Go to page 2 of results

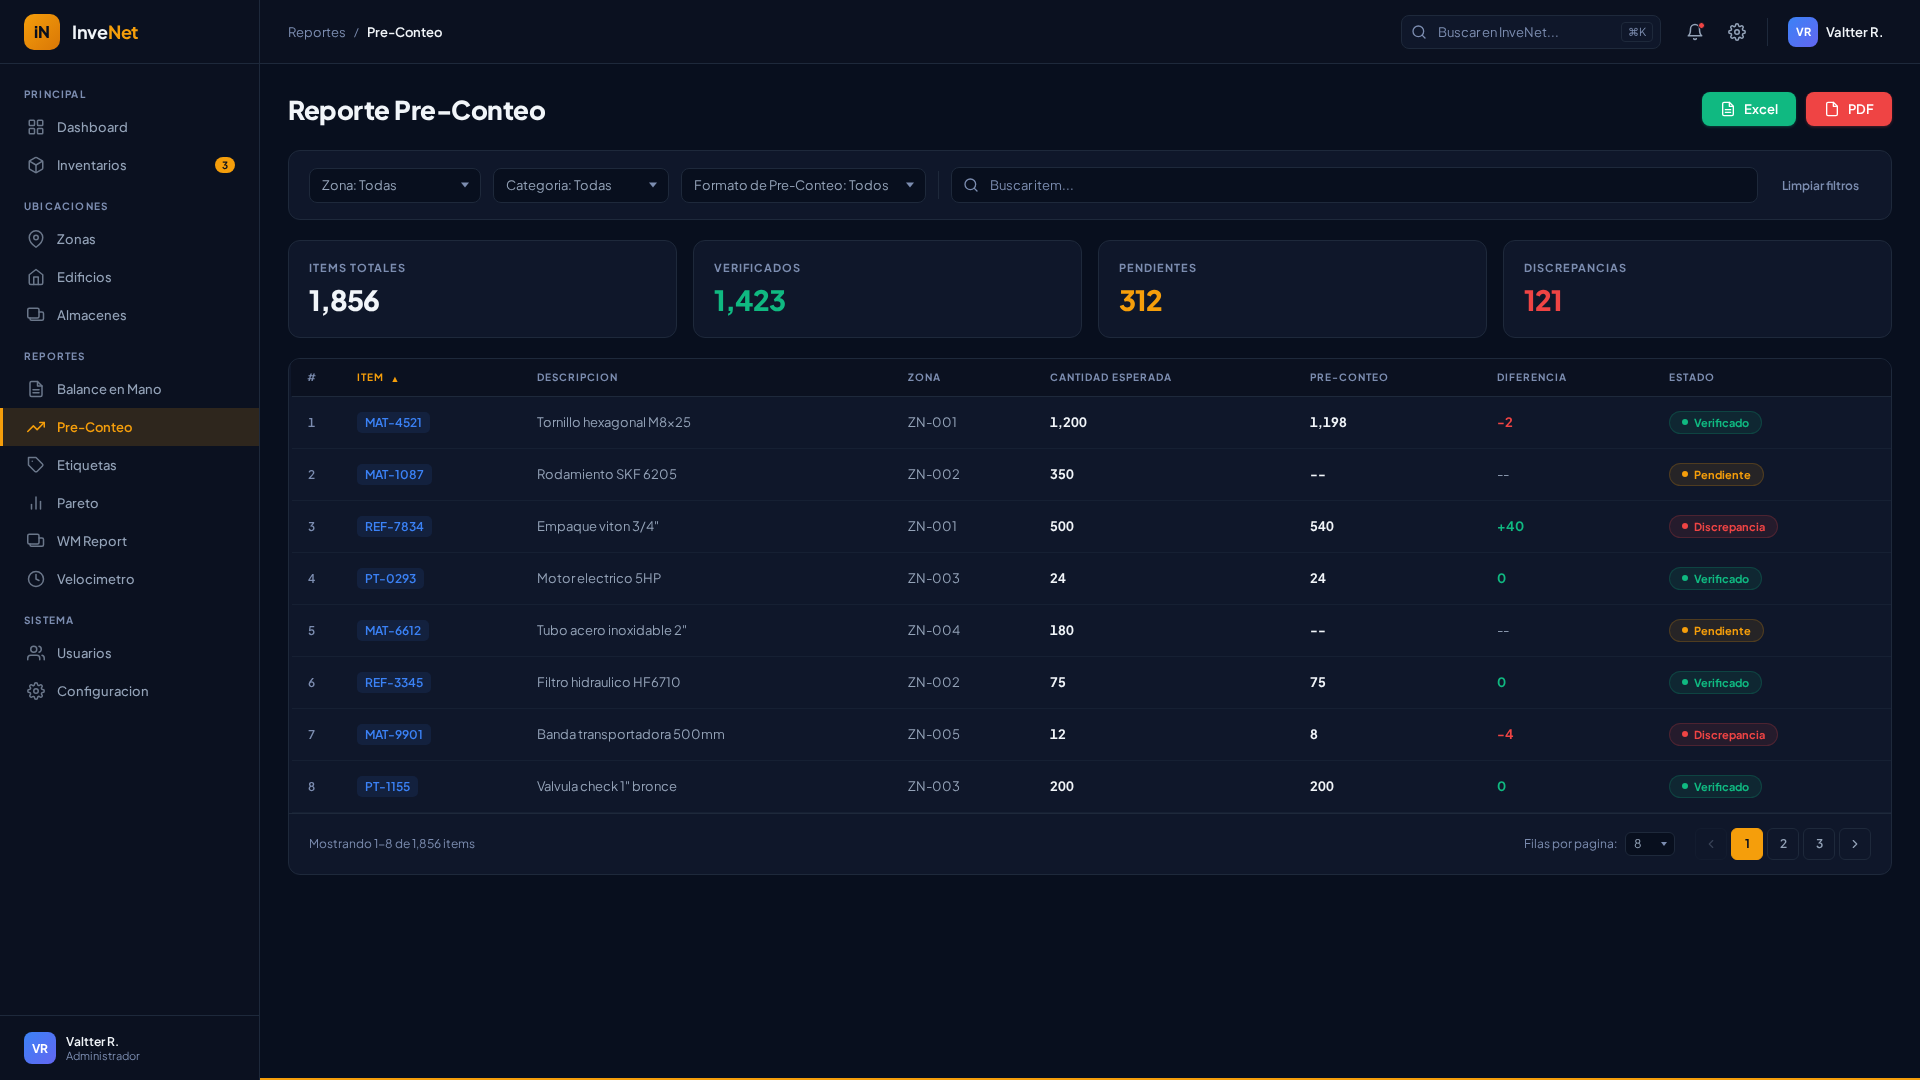1782,844
